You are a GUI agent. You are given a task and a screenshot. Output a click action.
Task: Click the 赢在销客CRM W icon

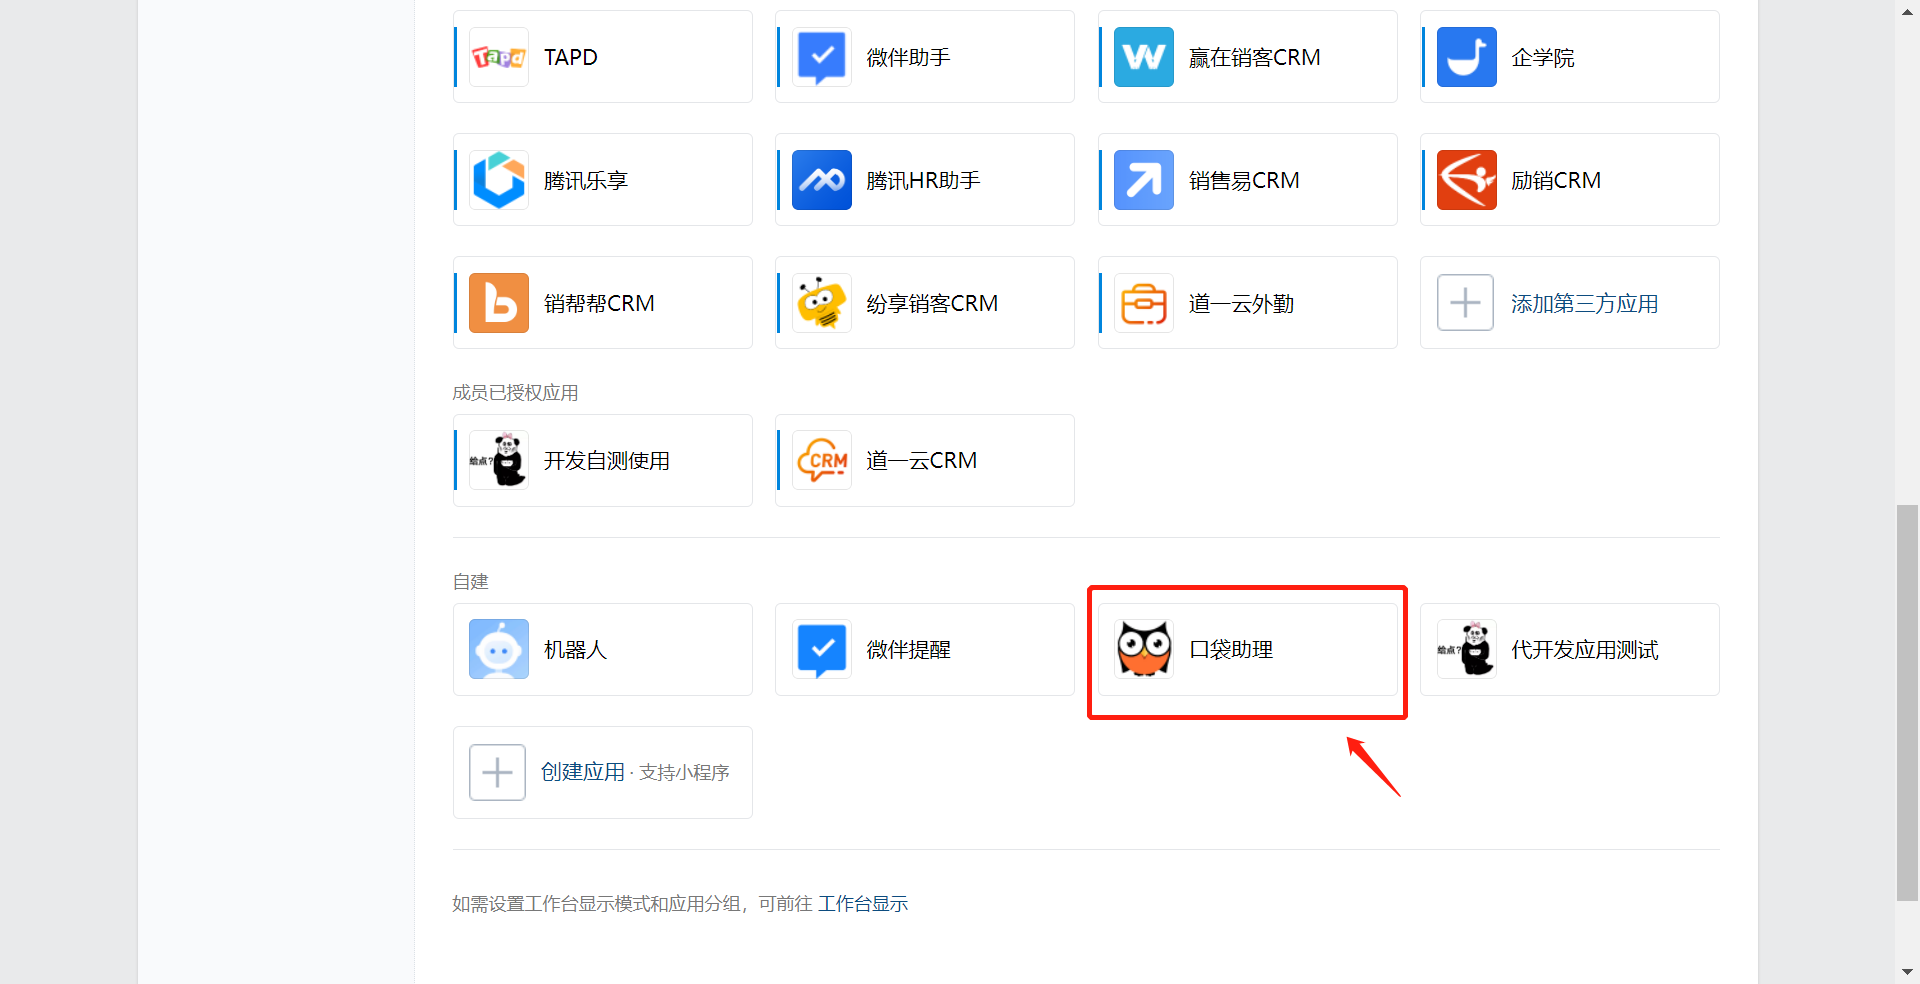[x=1144, y=57]
